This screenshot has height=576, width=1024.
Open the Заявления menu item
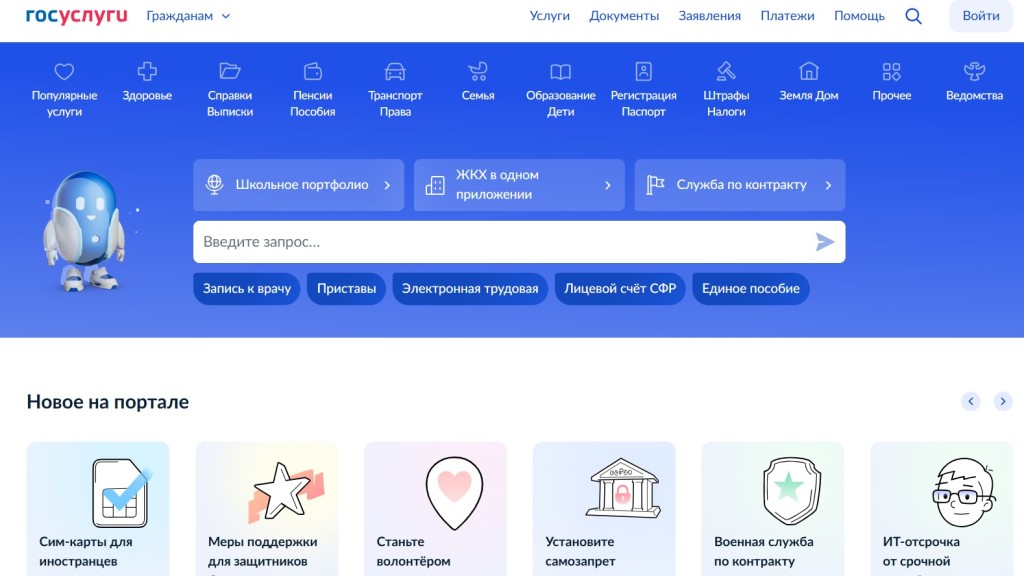(709, 16)
